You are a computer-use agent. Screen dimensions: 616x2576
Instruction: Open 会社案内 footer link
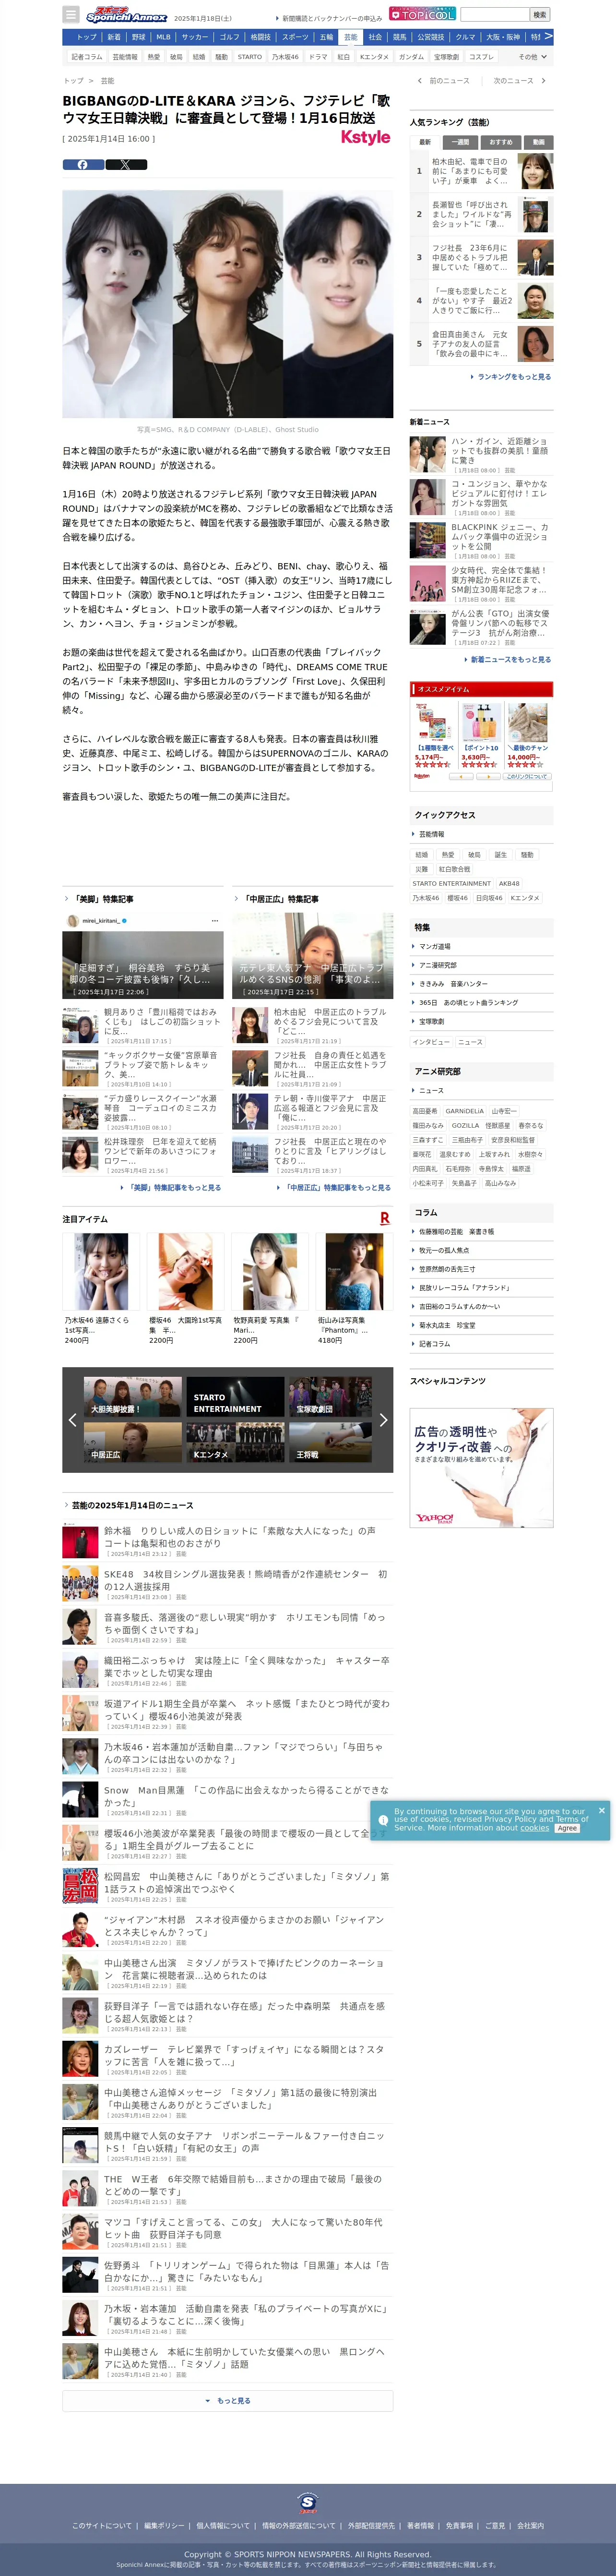pyautogui.click(x=530, y=2525)
